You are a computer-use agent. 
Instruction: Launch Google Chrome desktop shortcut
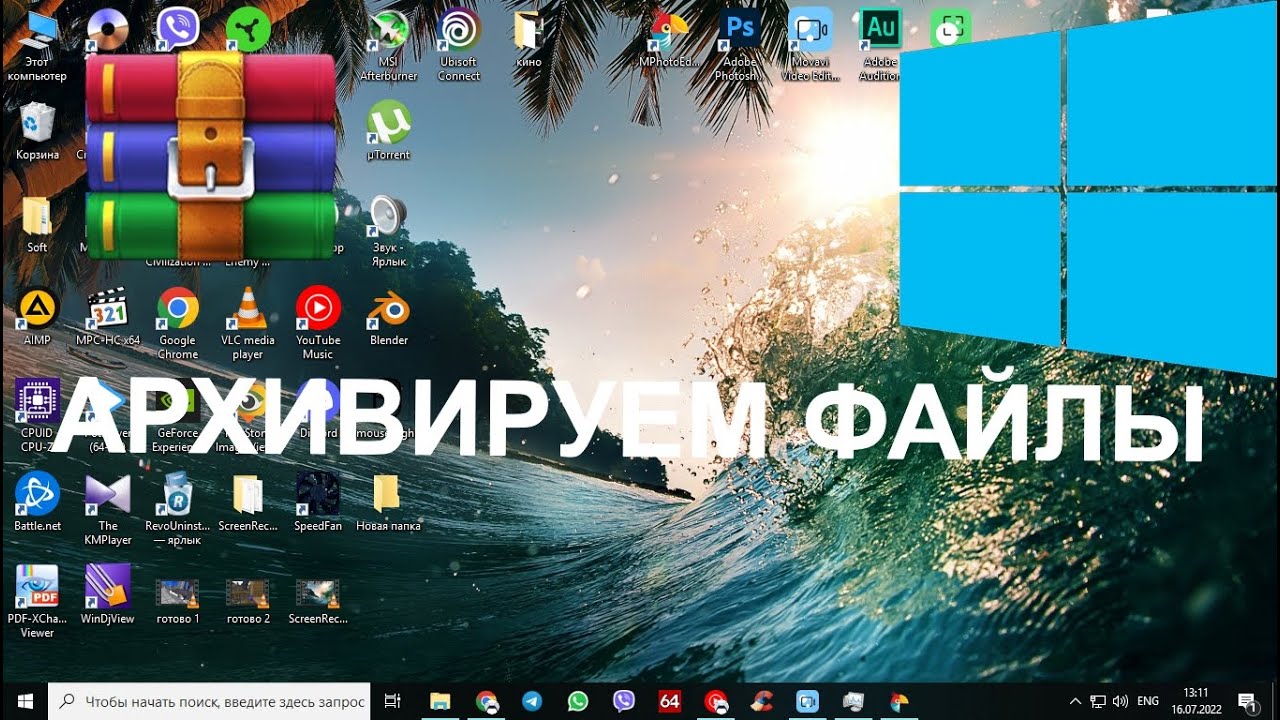tap(178, 324)
